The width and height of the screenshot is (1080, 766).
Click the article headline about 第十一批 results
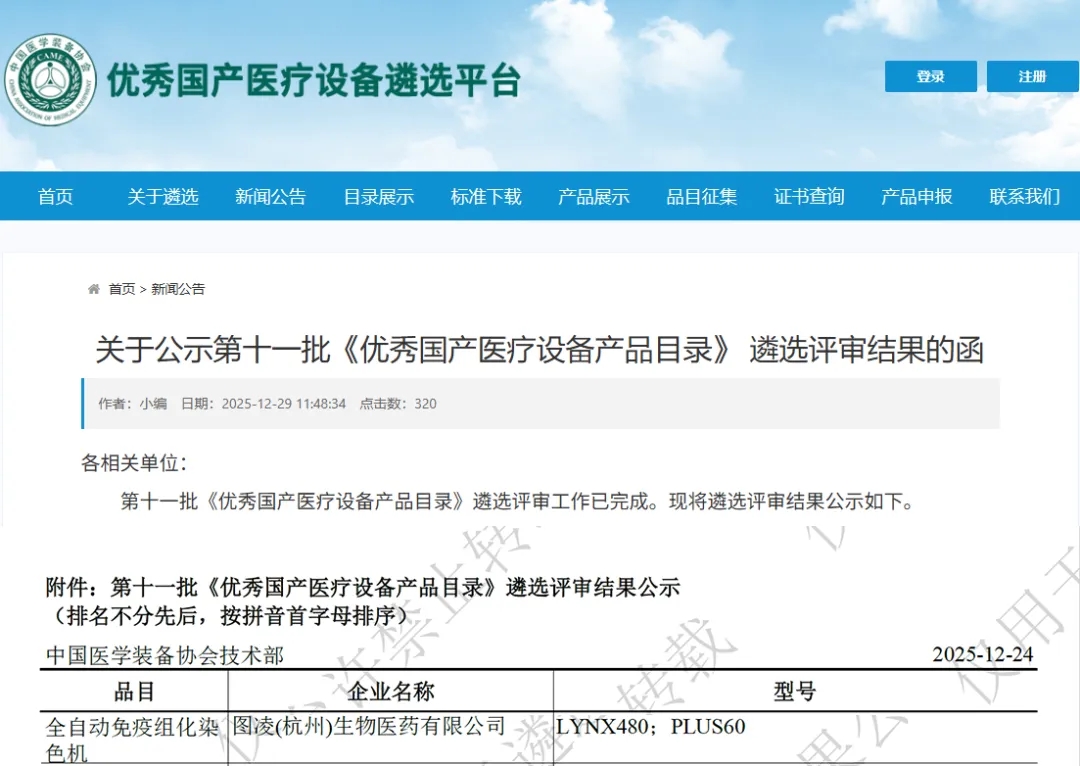(x=540, y=349)
